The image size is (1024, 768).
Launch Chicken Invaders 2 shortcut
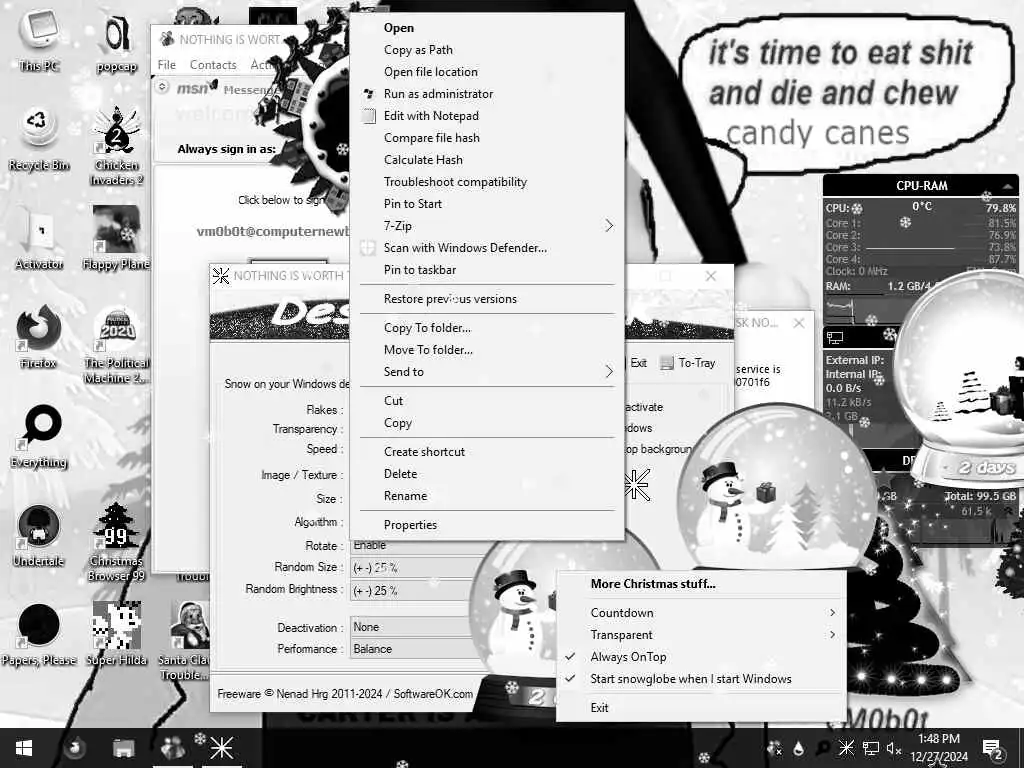116,146
